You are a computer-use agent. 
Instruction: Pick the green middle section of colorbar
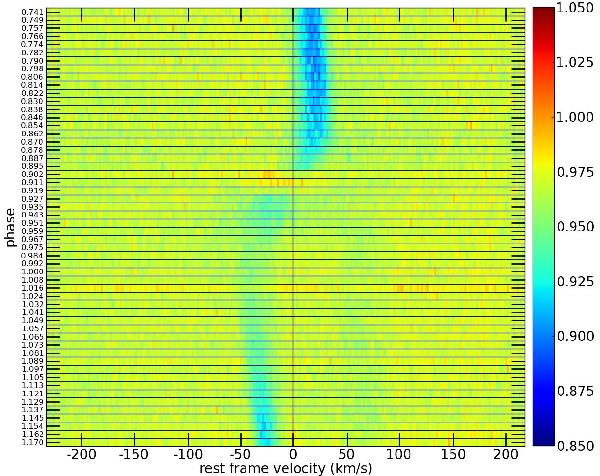544,226
